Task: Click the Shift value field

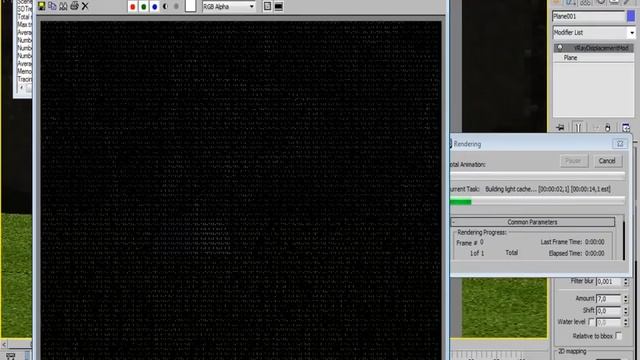Action: click(x=608, y=311)
